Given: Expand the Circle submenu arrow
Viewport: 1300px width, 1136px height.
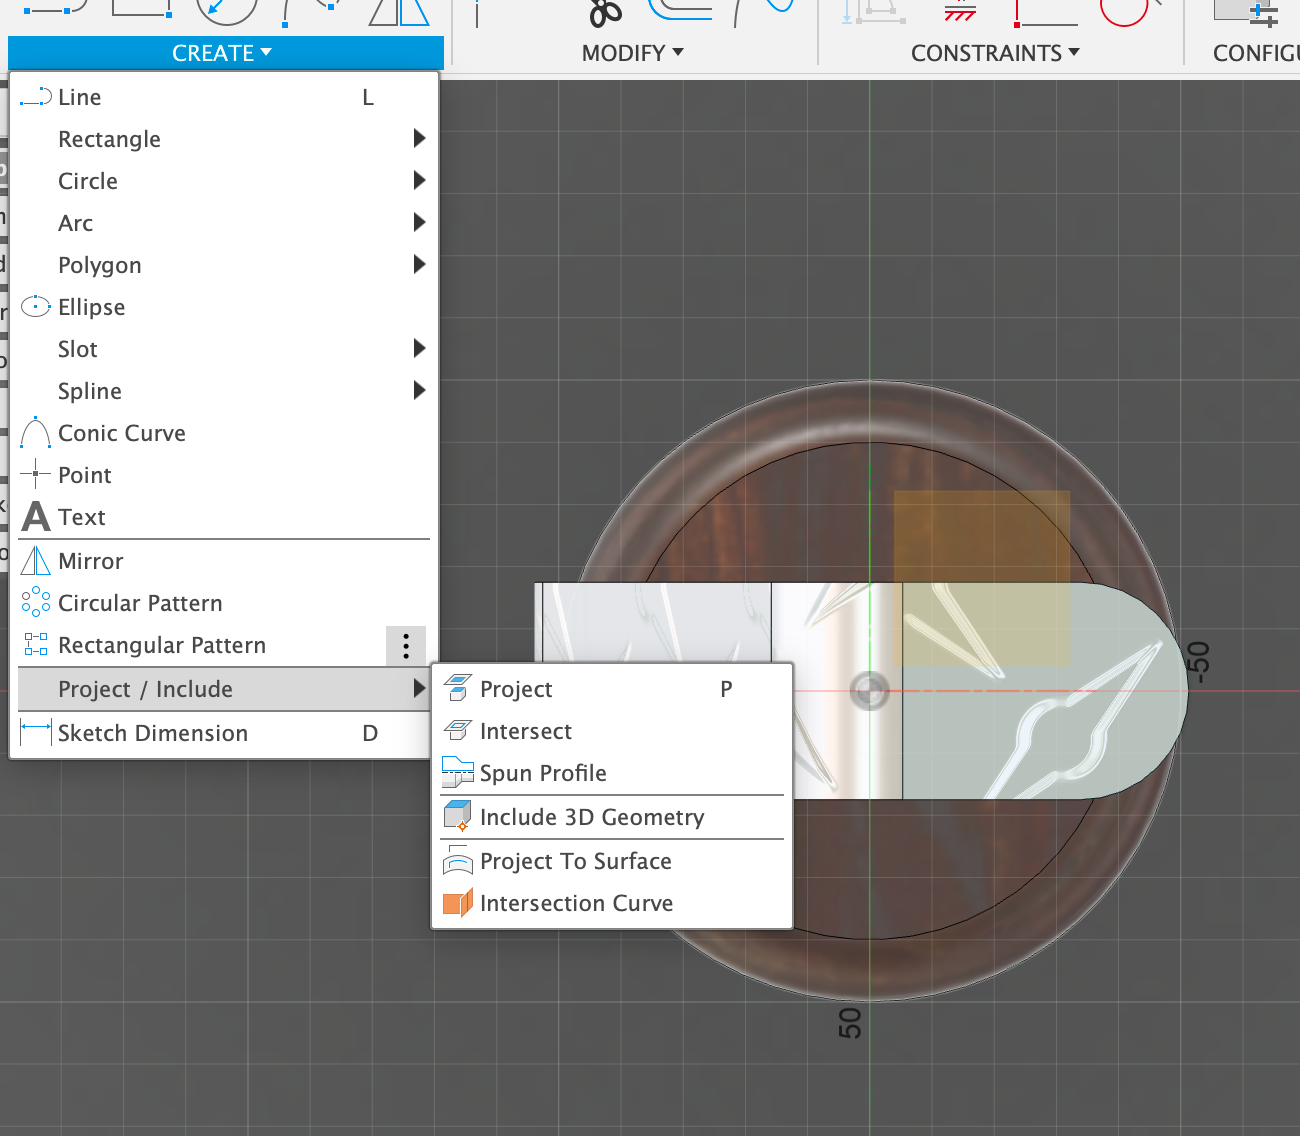Looking at the screenshot, I should coord(419,181).
